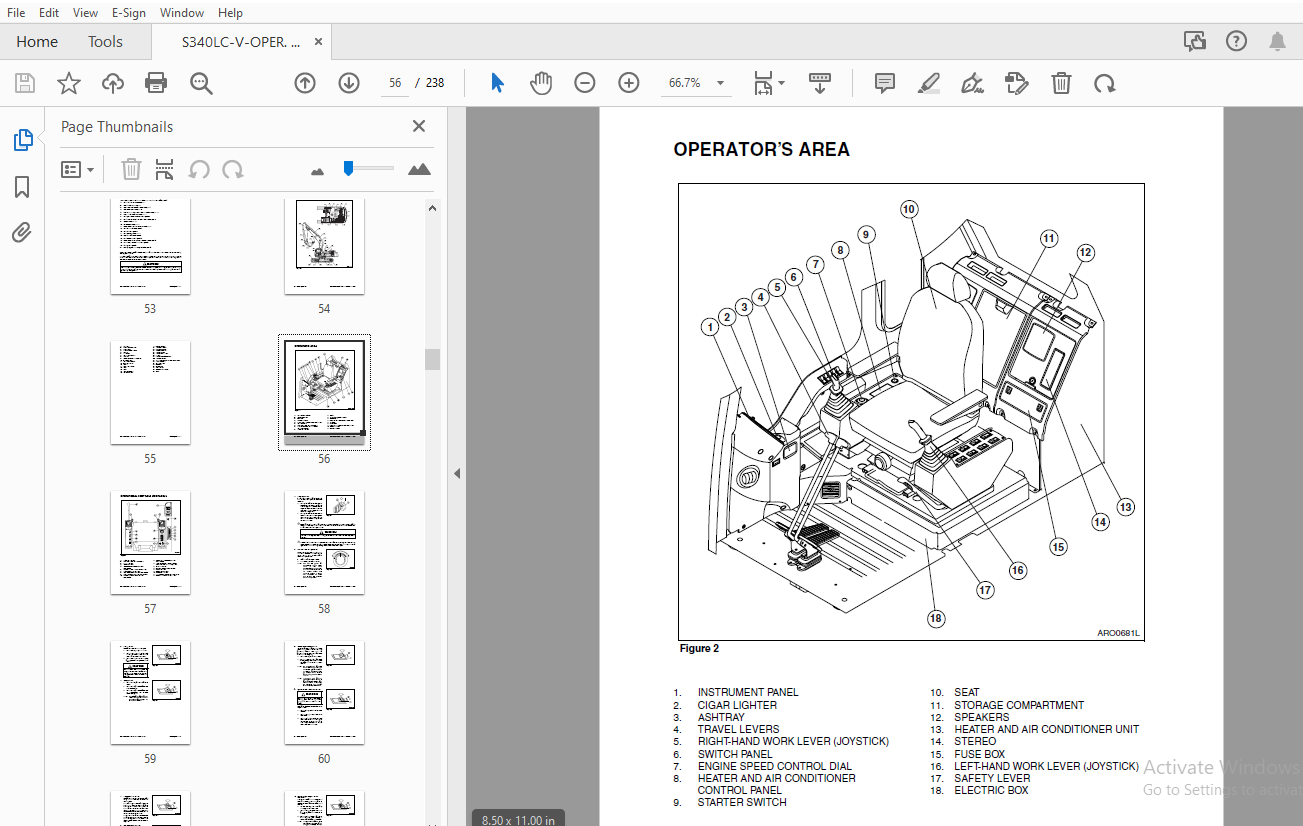Select page 55 thumbnail

click(x=150, y=393)
